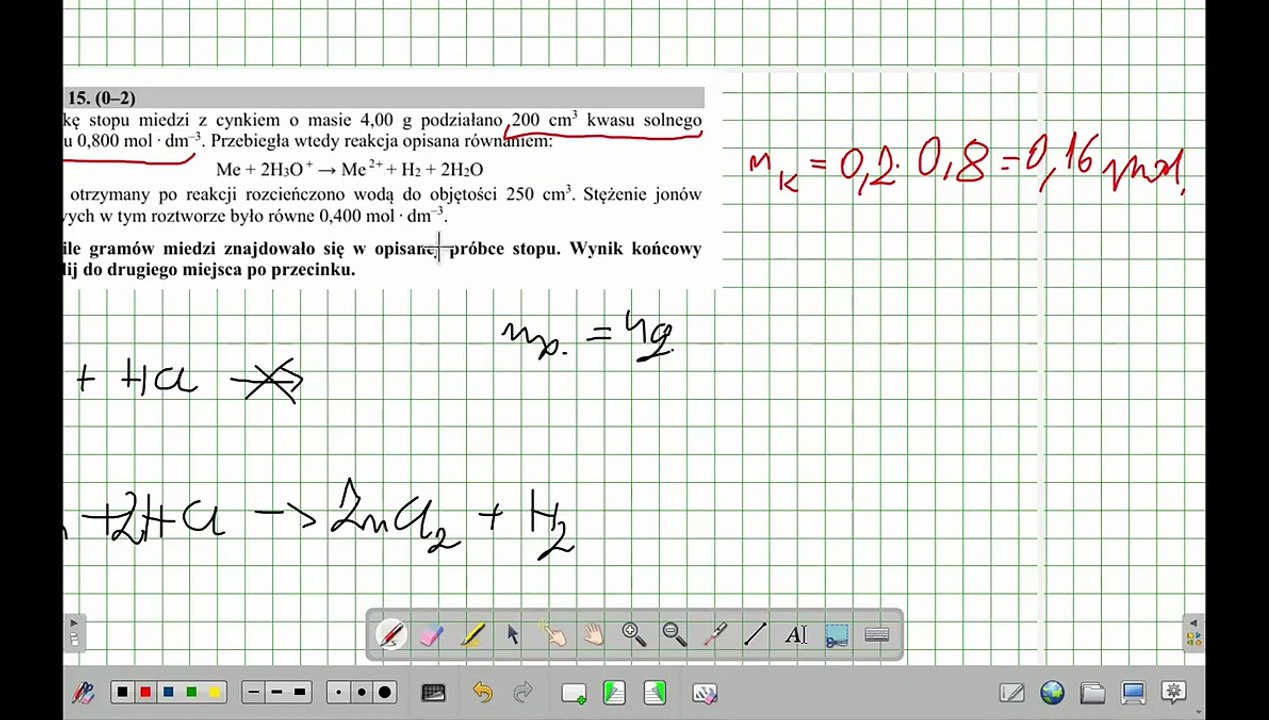Expand the left page panel arrow
The width and height of the screenshot is (1269, 720).
pyautogui.click(x=74, y=633)
